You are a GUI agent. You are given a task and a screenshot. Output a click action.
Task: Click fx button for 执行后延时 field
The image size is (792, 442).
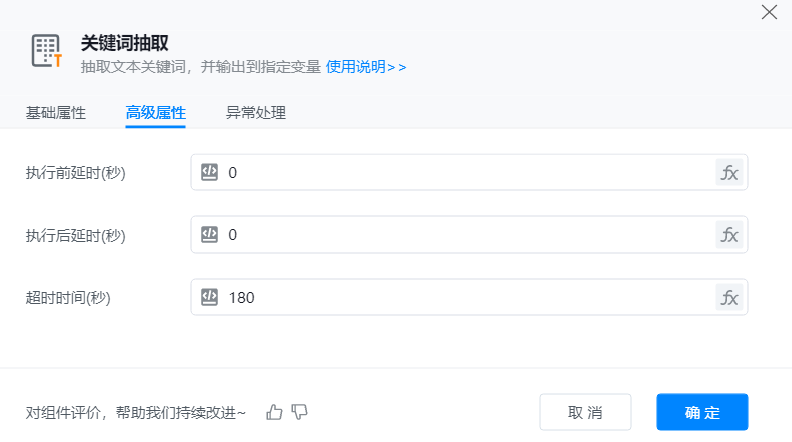pos(730,235)
